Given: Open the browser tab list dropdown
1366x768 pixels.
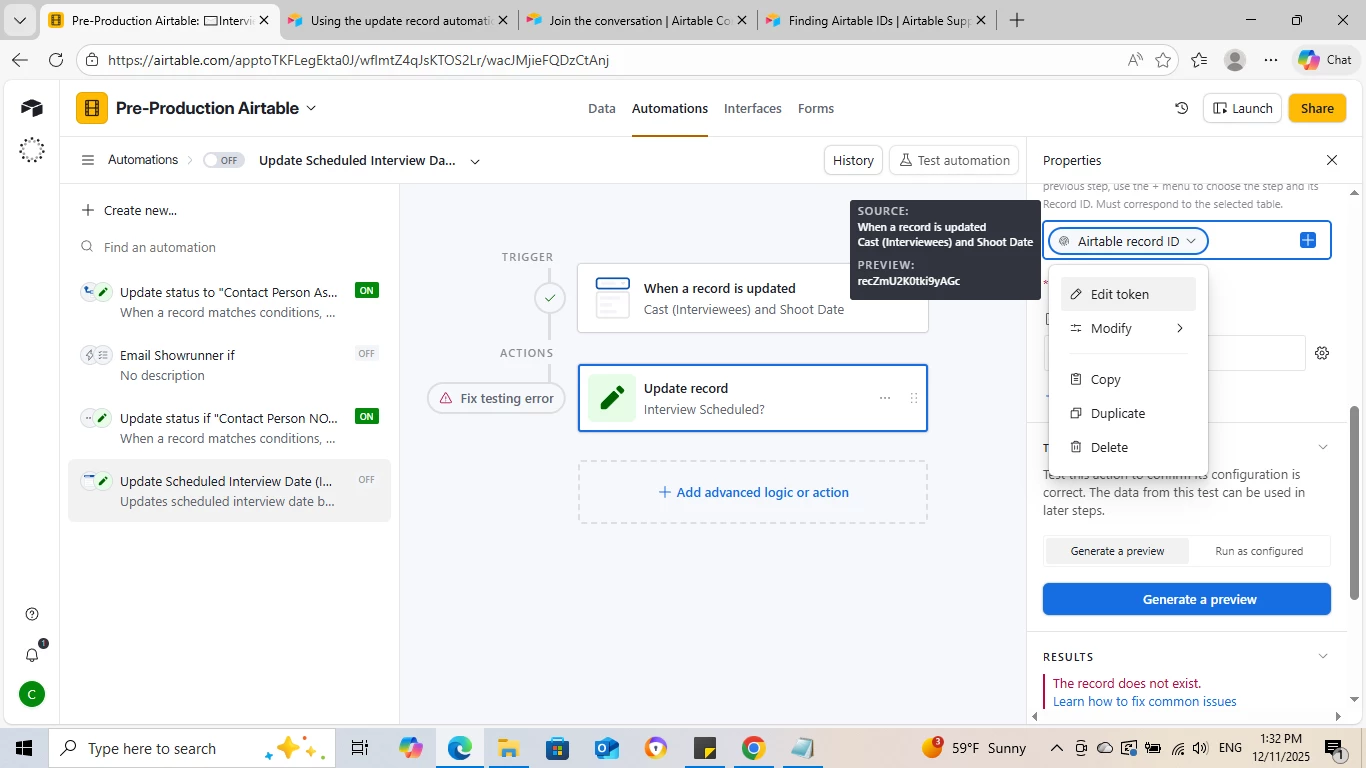Looking at the screenshot, I should coord(20,20).
